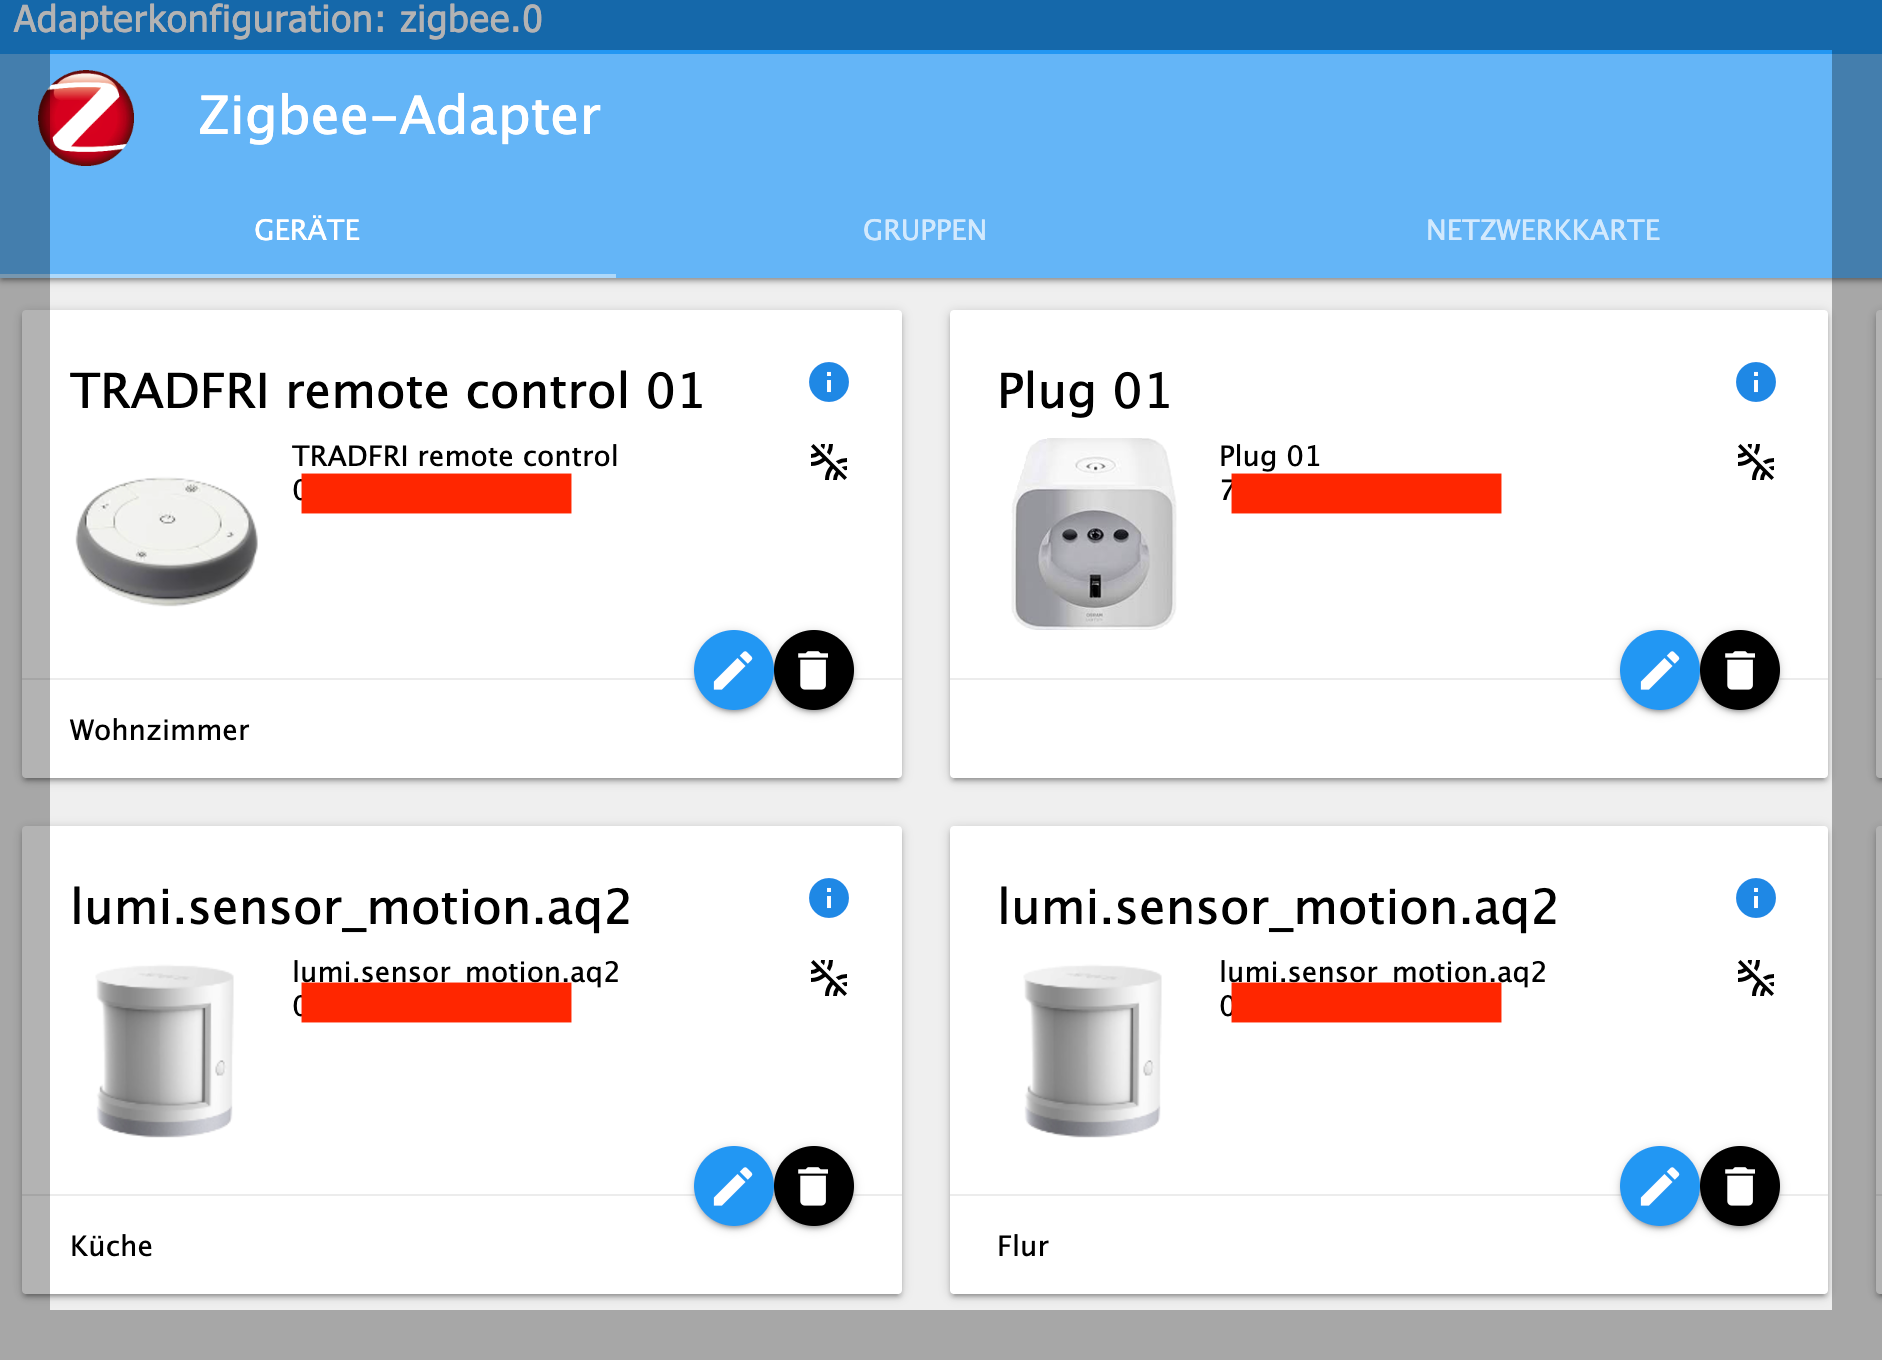Click the Plug 01 socket image
Viewport: 1882px width, 1360px height.
1094,534
